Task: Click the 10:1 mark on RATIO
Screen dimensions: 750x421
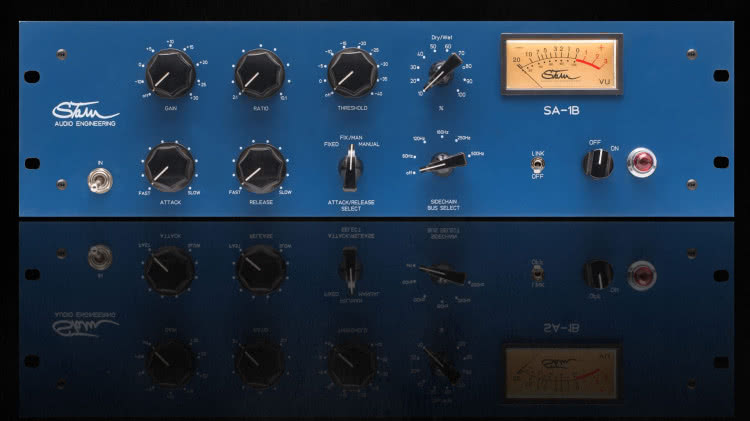Action: coord(284,98)
